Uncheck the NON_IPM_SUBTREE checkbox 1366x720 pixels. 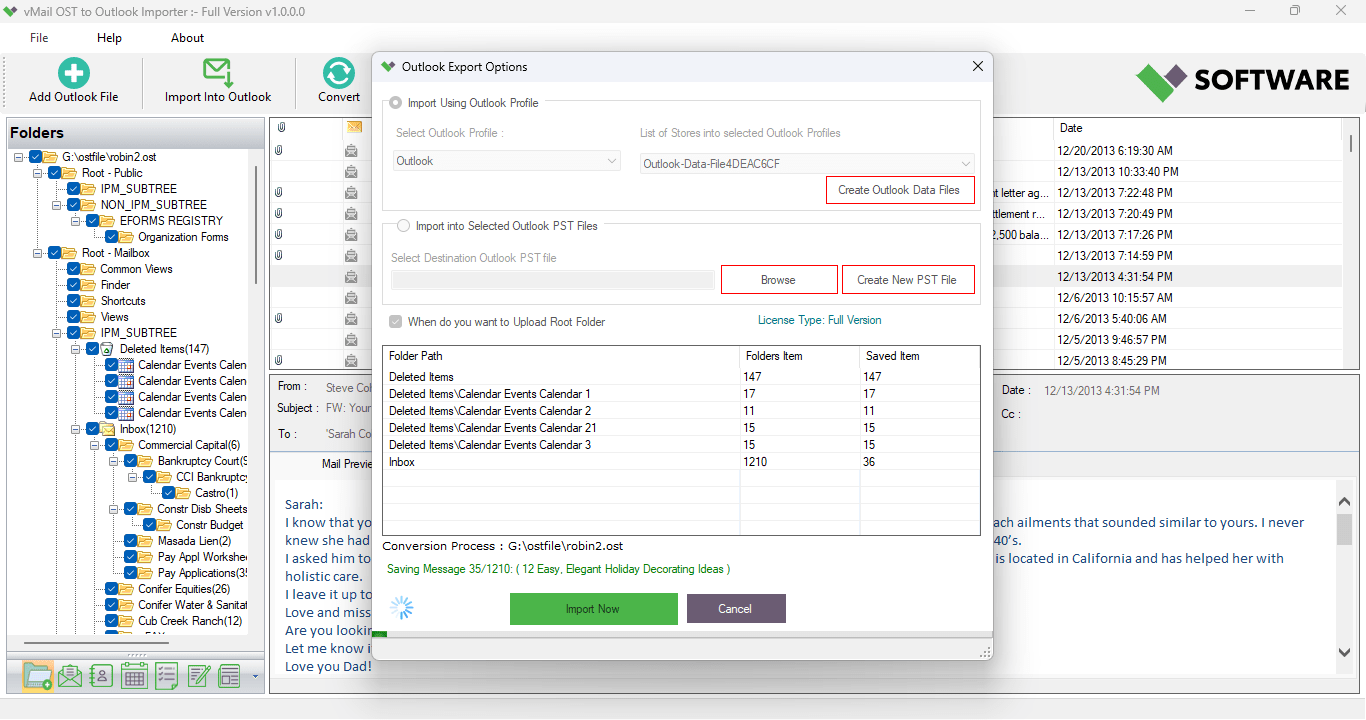coord(74,205)
